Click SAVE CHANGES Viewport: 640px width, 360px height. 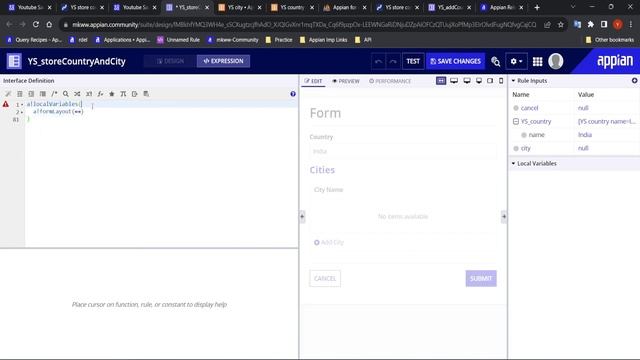(456, 61)
